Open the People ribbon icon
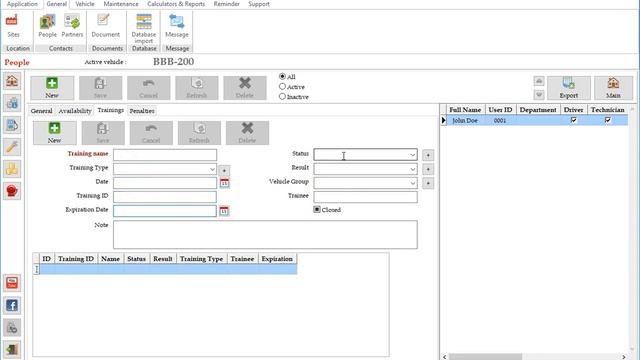This screenshot has width=640, height=360. (47, 26)
